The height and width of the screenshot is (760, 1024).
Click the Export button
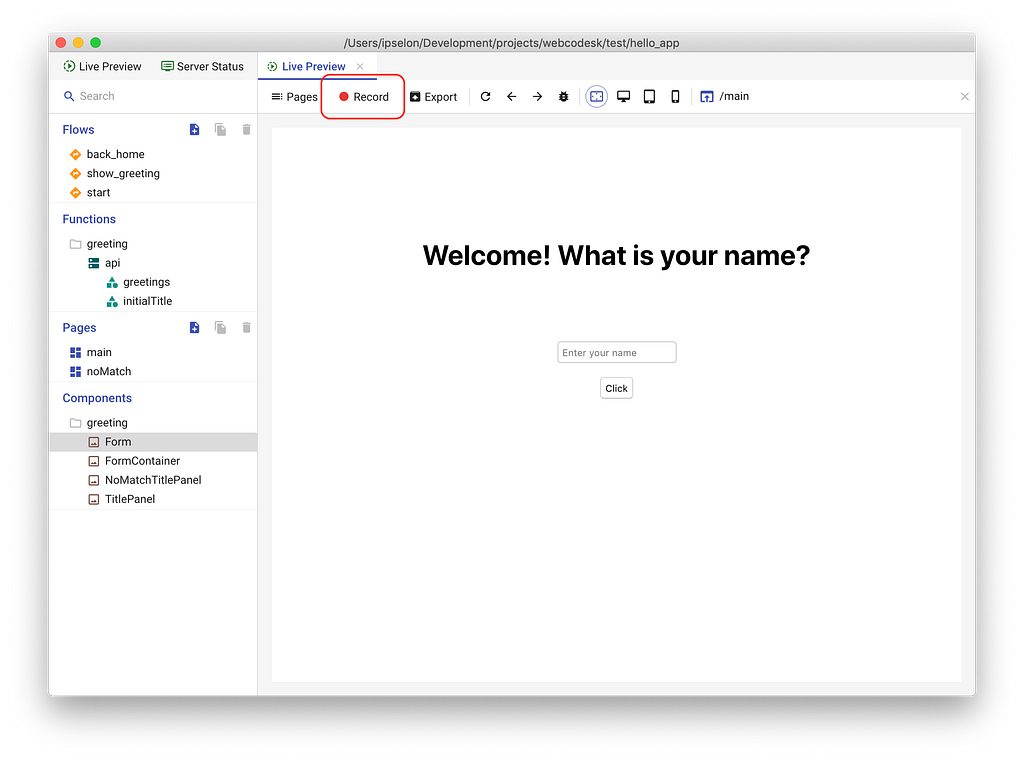tap(434, 97)
